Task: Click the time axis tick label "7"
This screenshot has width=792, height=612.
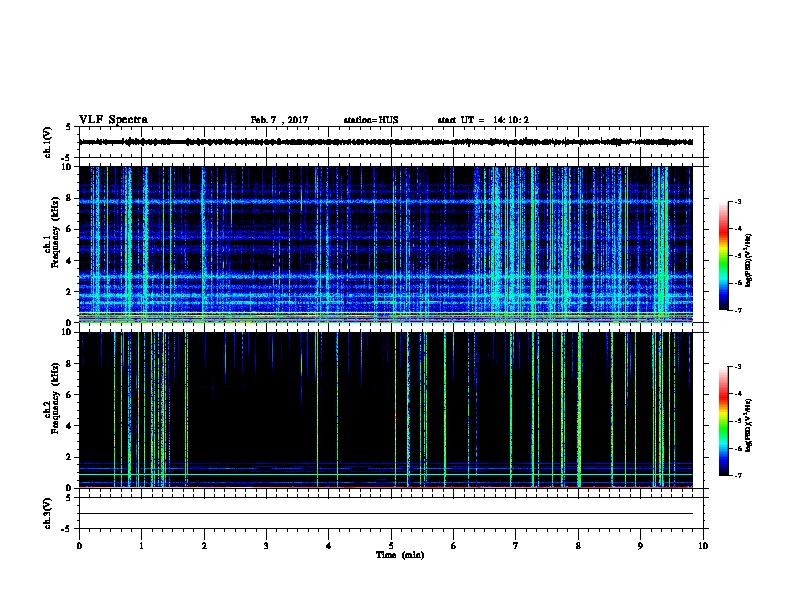Action: pos(516,546)
